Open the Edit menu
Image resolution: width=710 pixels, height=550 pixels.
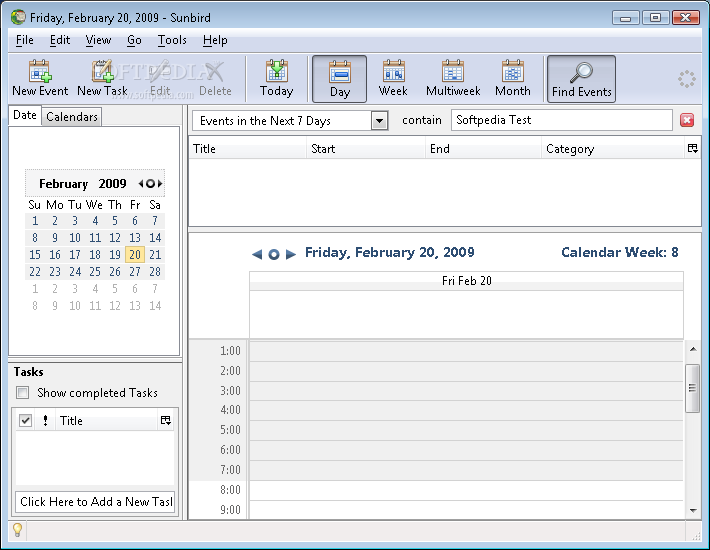[60, 40]
